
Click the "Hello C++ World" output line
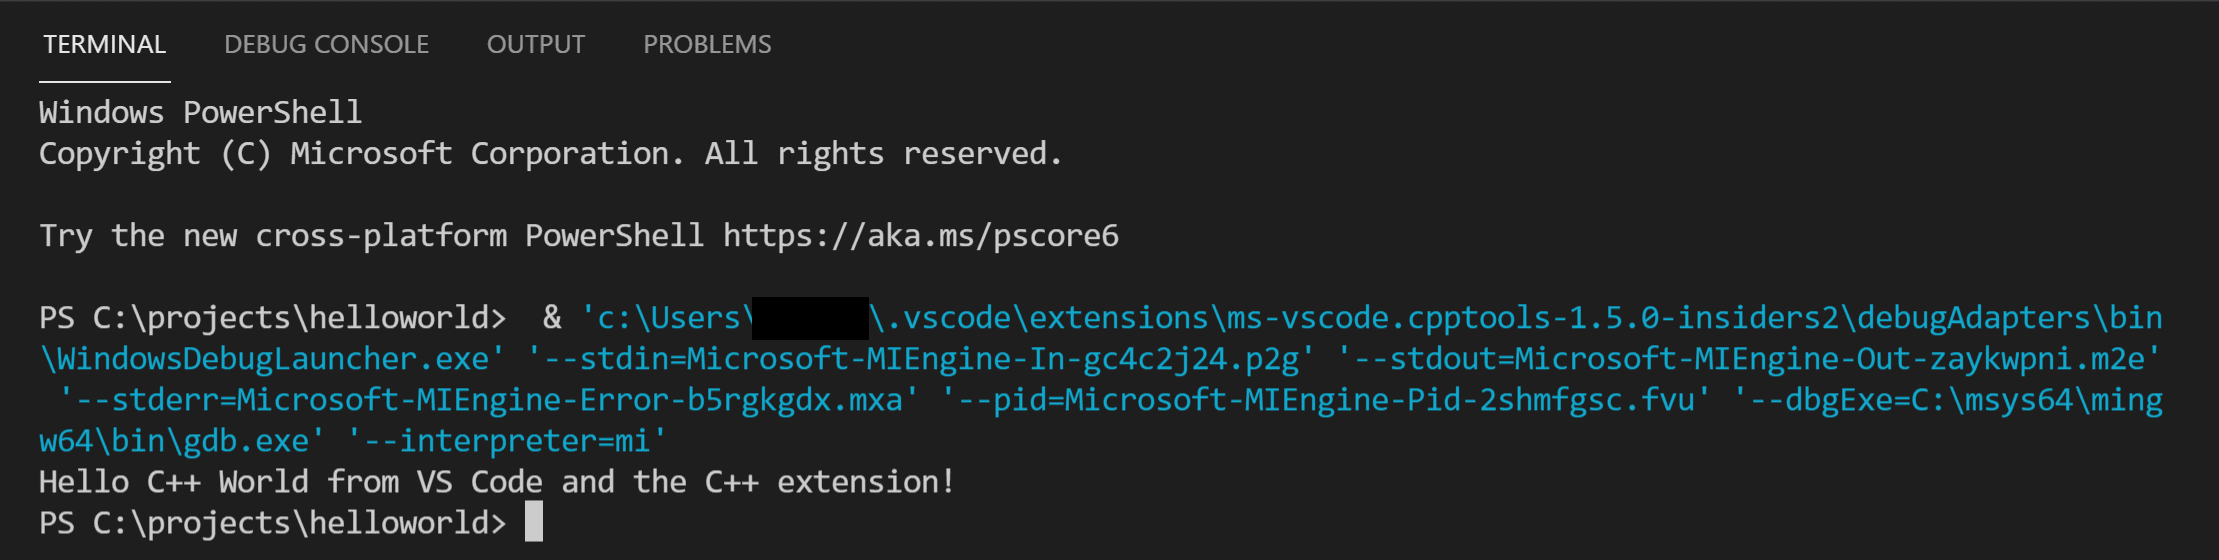point(496,482)
